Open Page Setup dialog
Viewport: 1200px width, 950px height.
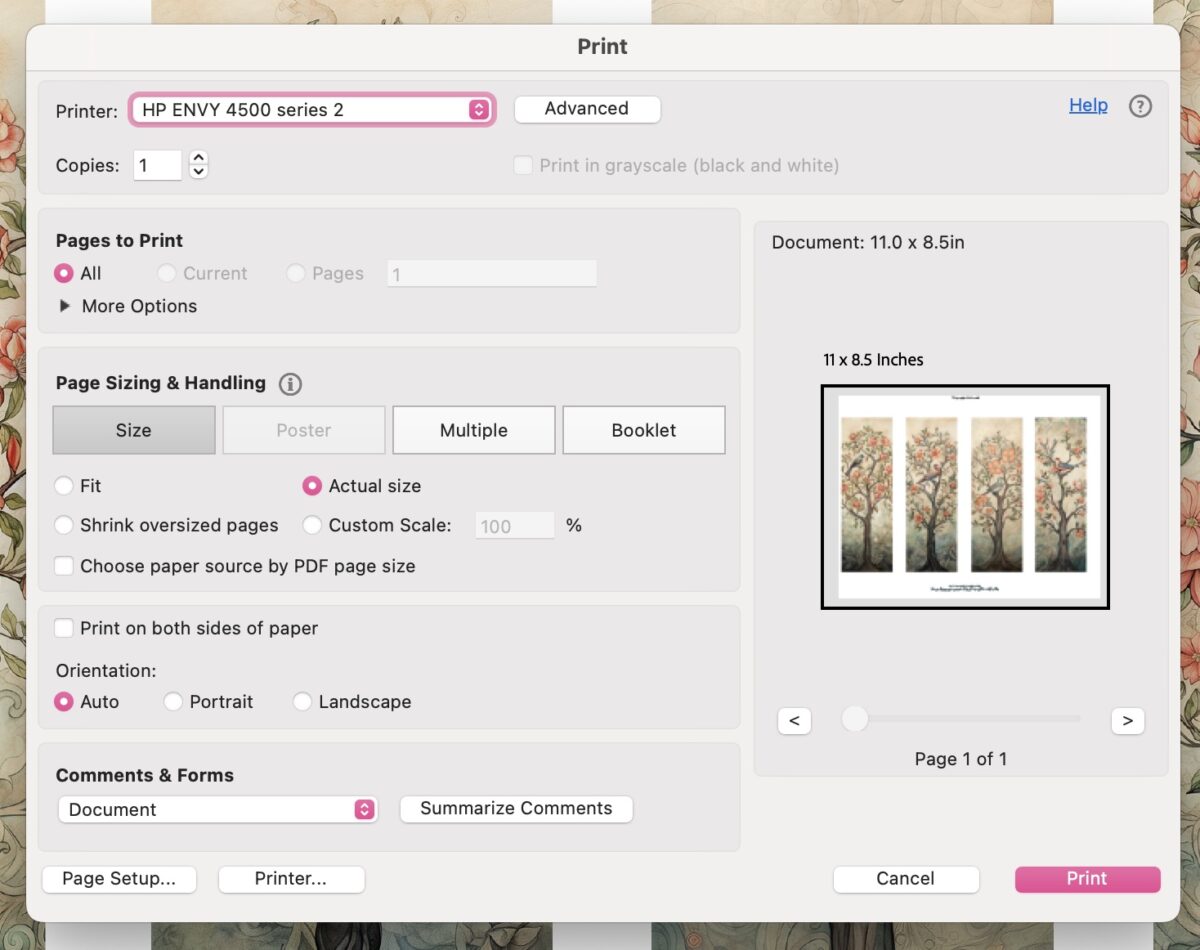[x=119, y=879]
